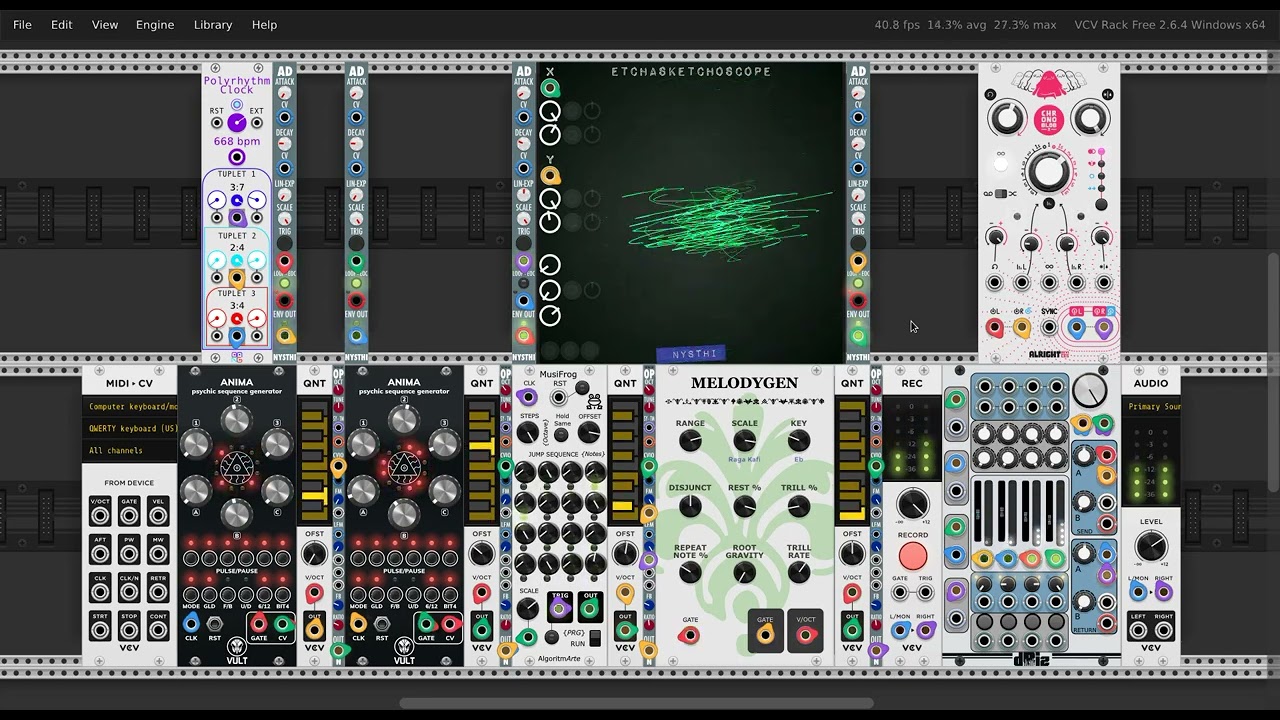Open the Edit menu

coord(62,24)
